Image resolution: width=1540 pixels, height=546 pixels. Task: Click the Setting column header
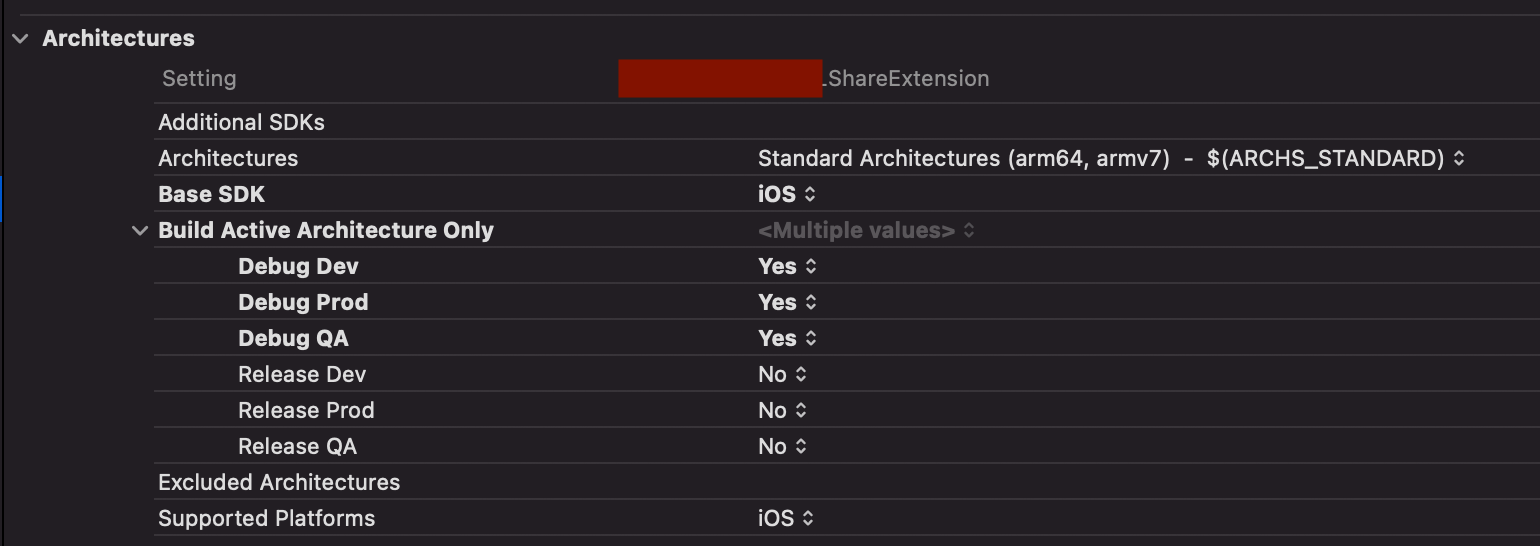pyautogui.click(x=199, y=79)
